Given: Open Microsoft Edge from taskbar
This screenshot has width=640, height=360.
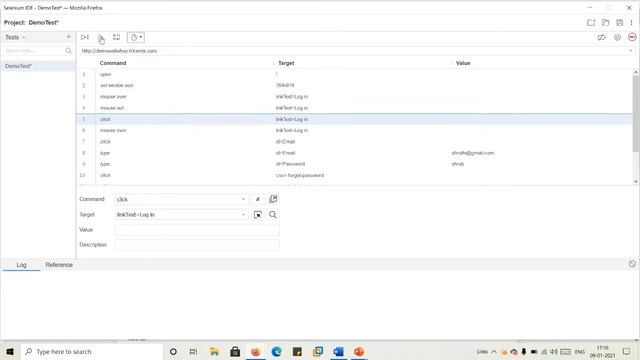Looking at the screenshot, I should pos(276,351).
